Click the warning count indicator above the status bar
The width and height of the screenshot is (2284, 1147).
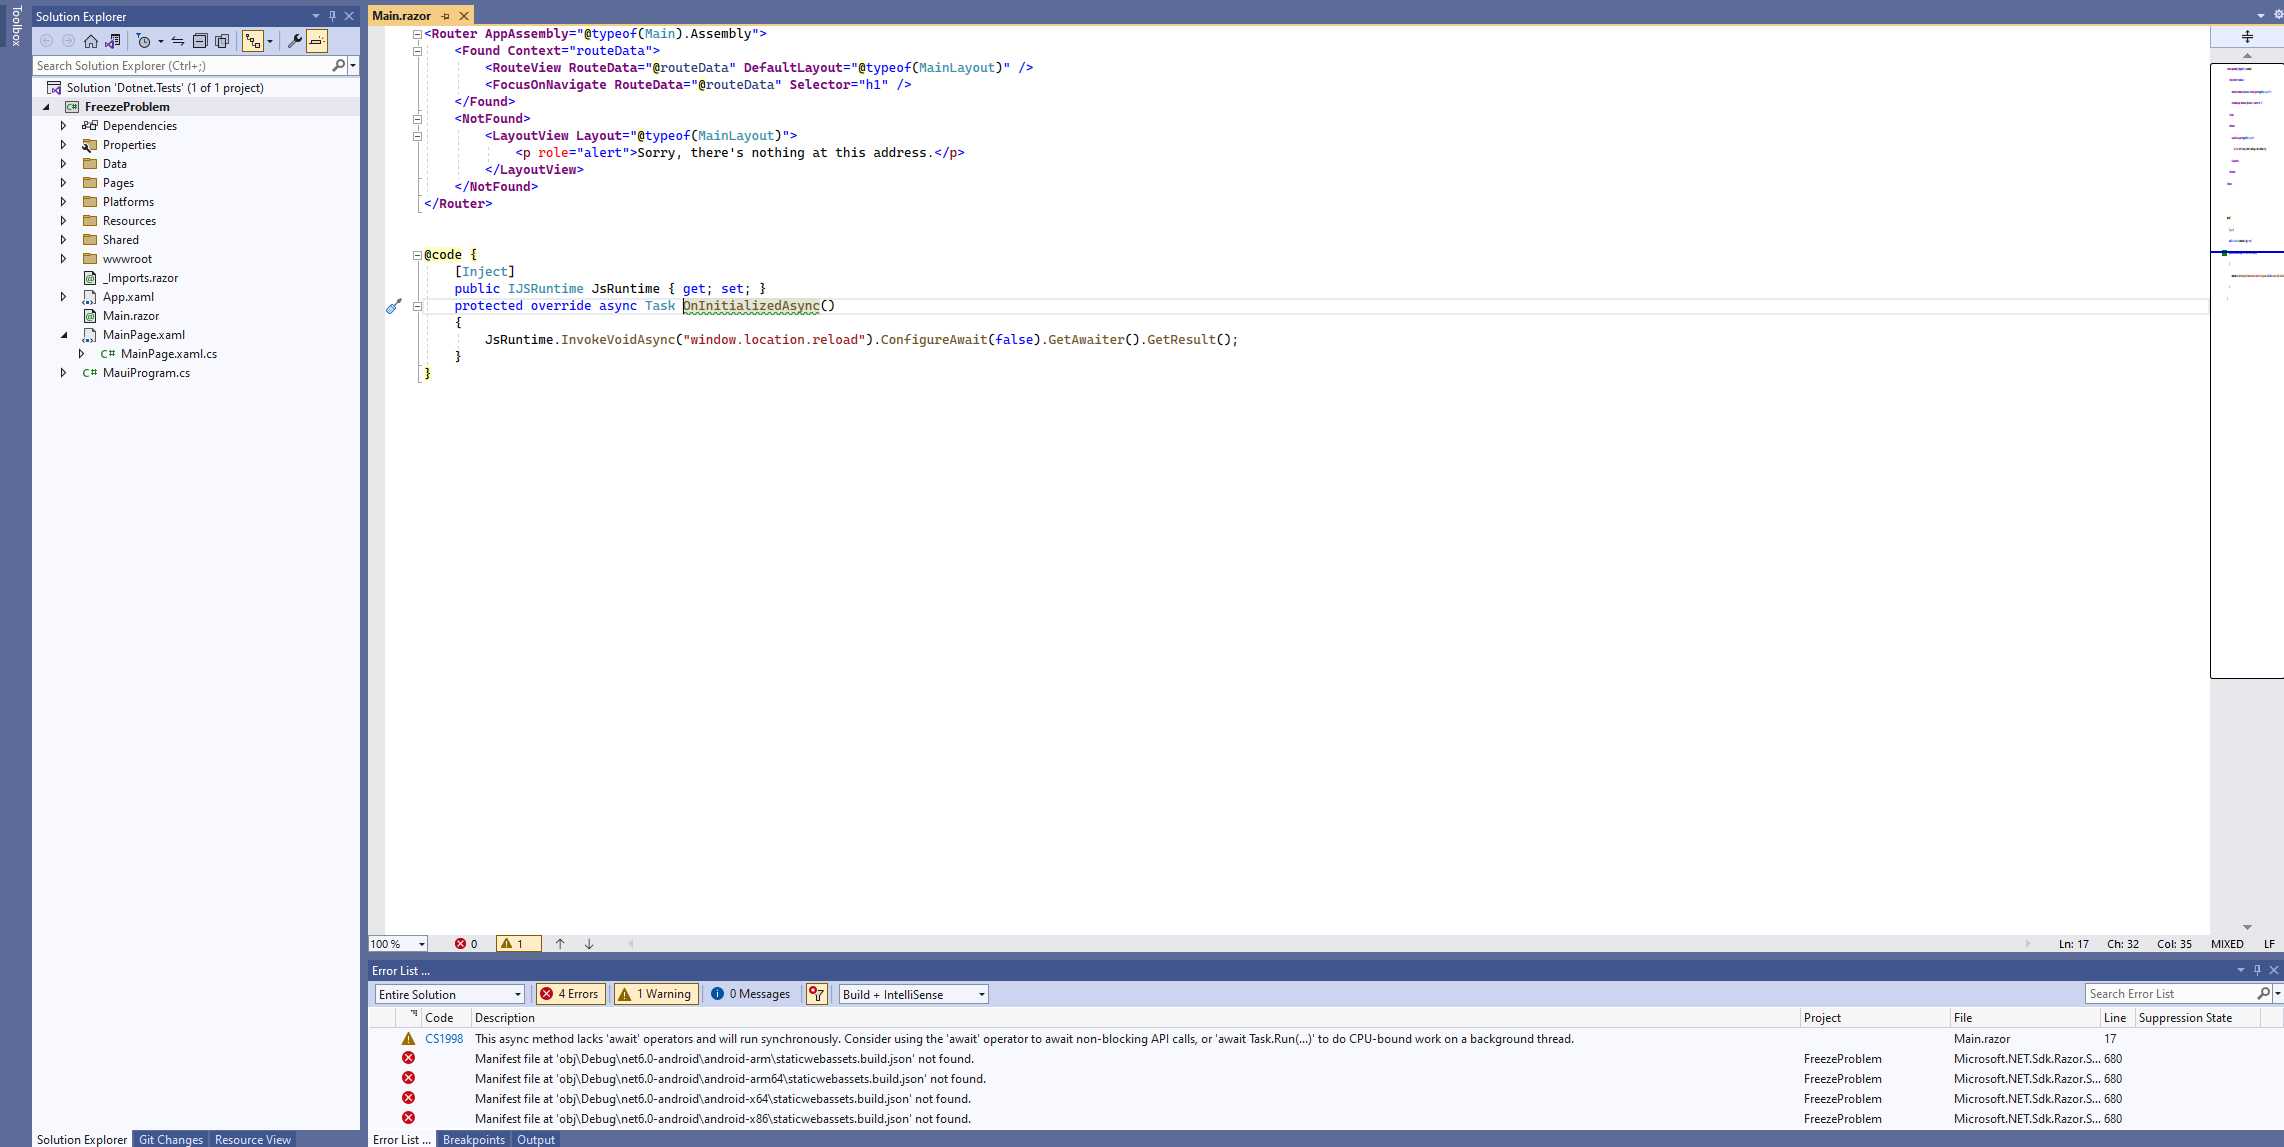[518, 943]
